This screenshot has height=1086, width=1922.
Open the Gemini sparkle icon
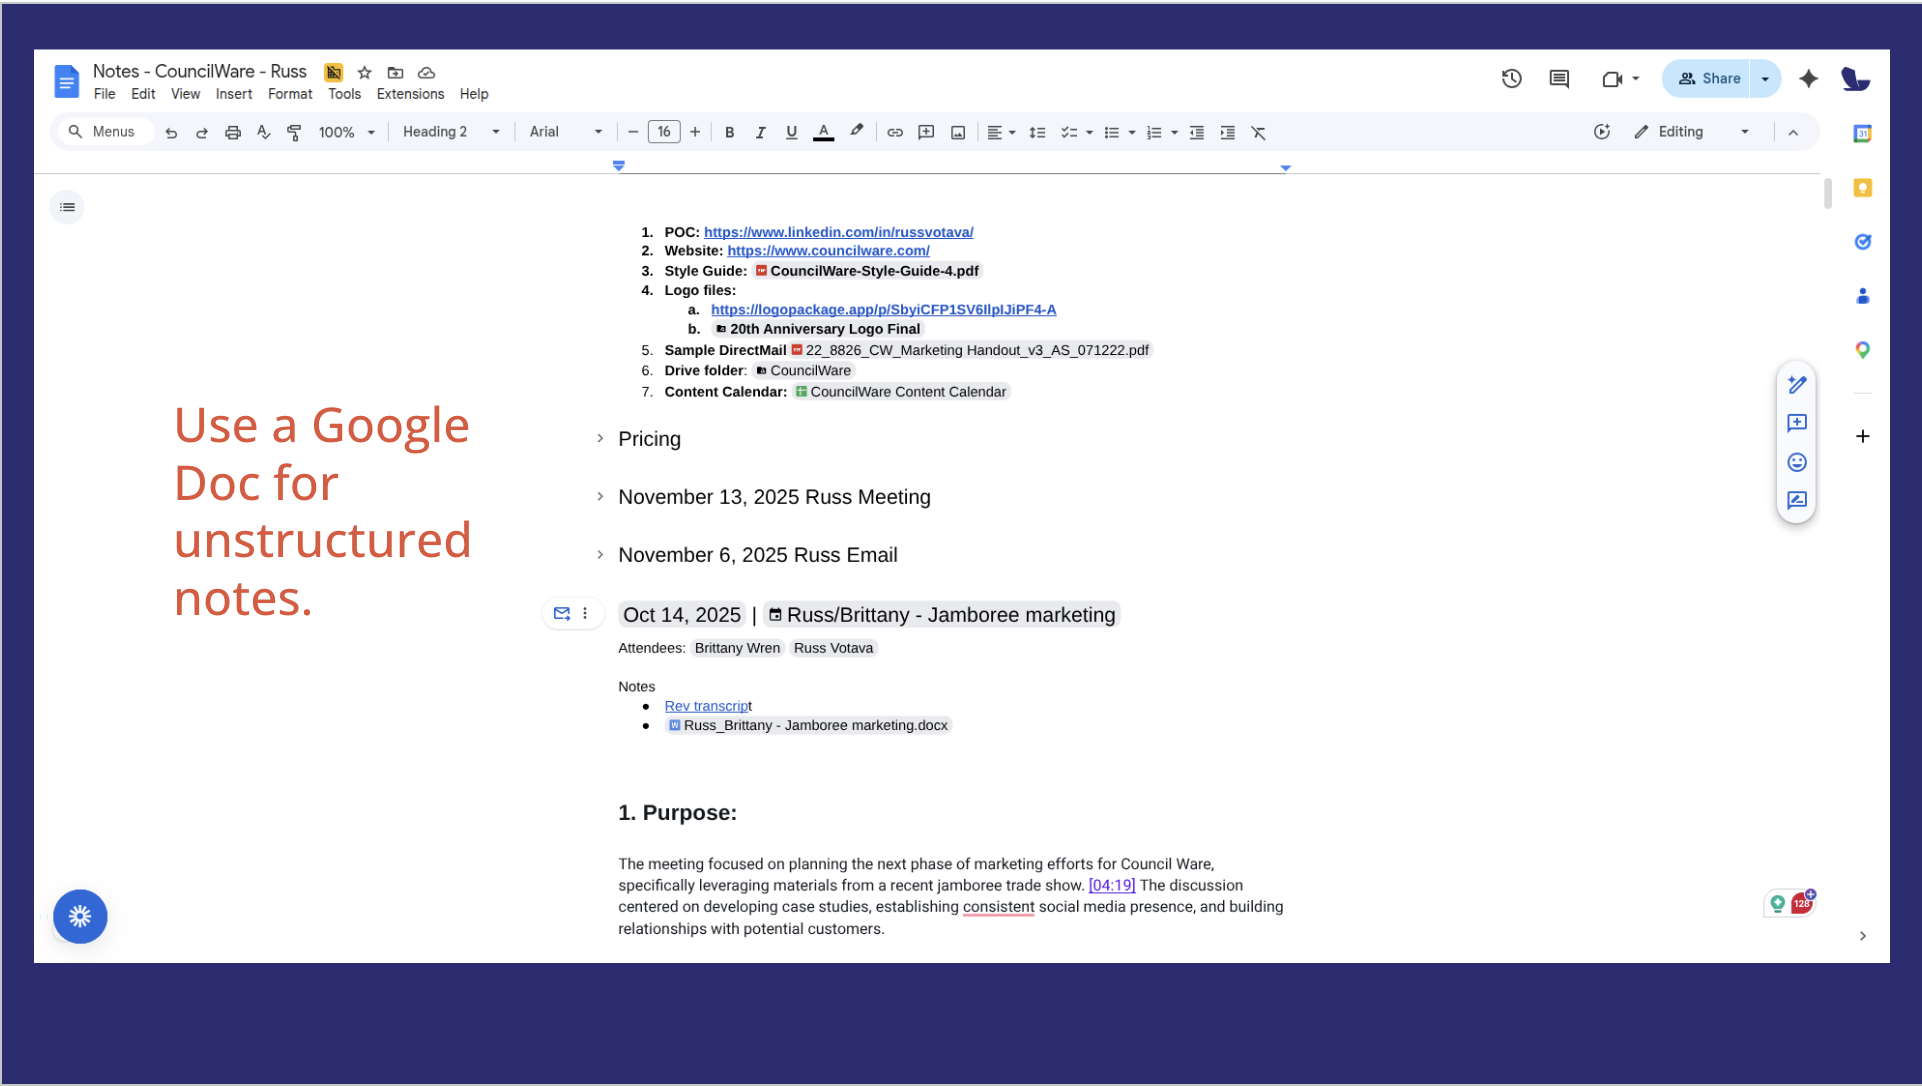tap(1808, 78)
